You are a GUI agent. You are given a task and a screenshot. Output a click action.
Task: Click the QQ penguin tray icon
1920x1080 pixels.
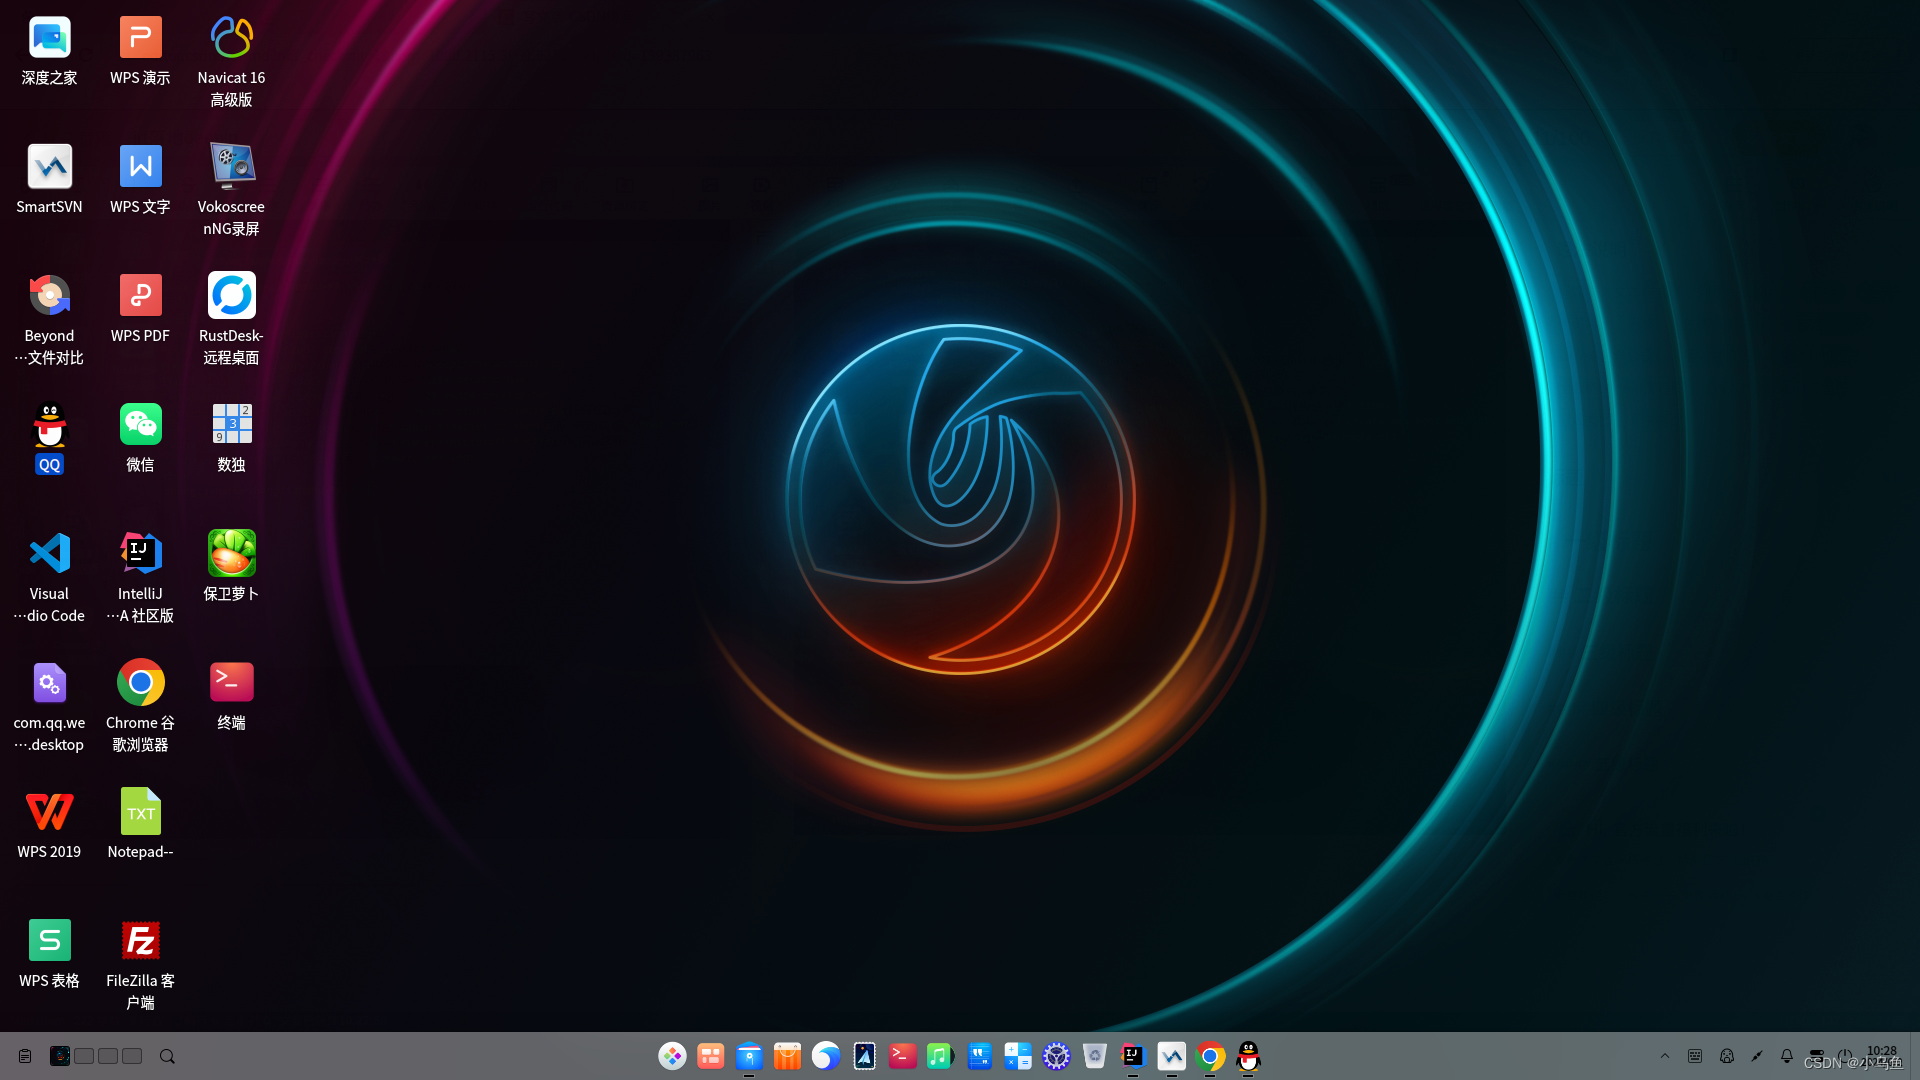1727,1056
